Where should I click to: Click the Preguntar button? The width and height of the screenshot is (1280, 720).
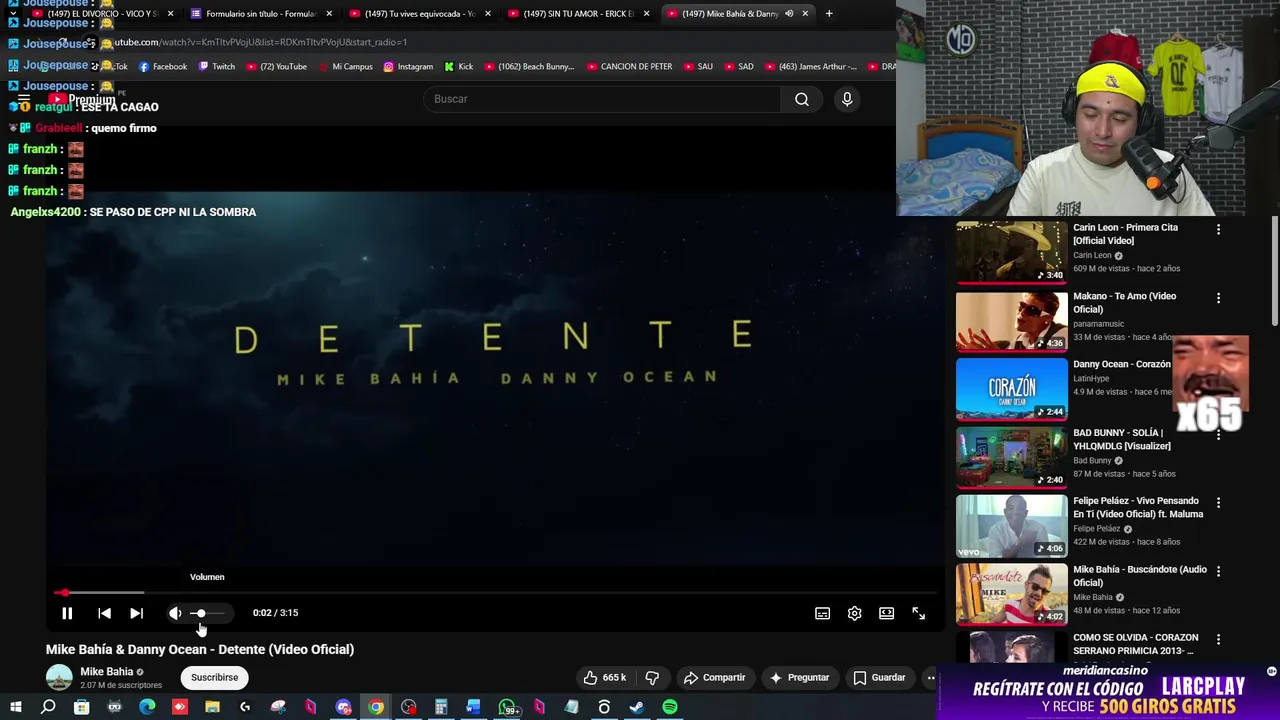coord(799,677)
